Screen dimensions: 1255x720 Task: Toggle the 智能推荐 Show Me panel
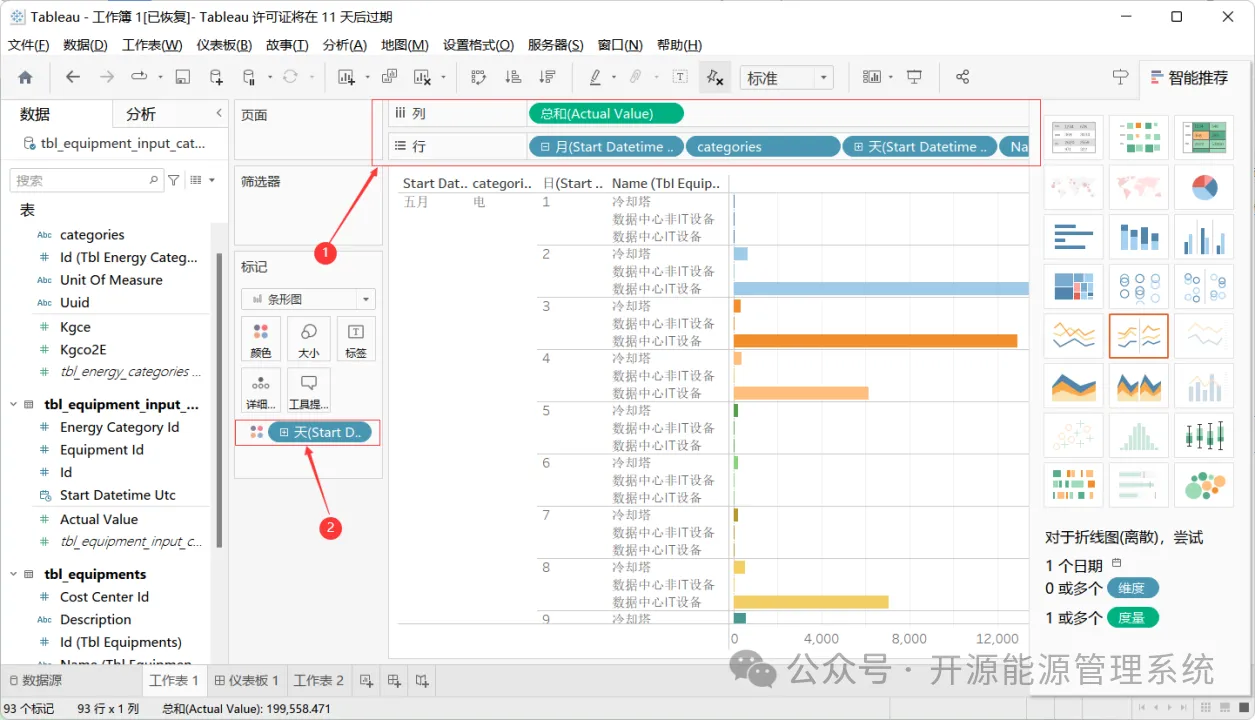[x=1189, y=77]
